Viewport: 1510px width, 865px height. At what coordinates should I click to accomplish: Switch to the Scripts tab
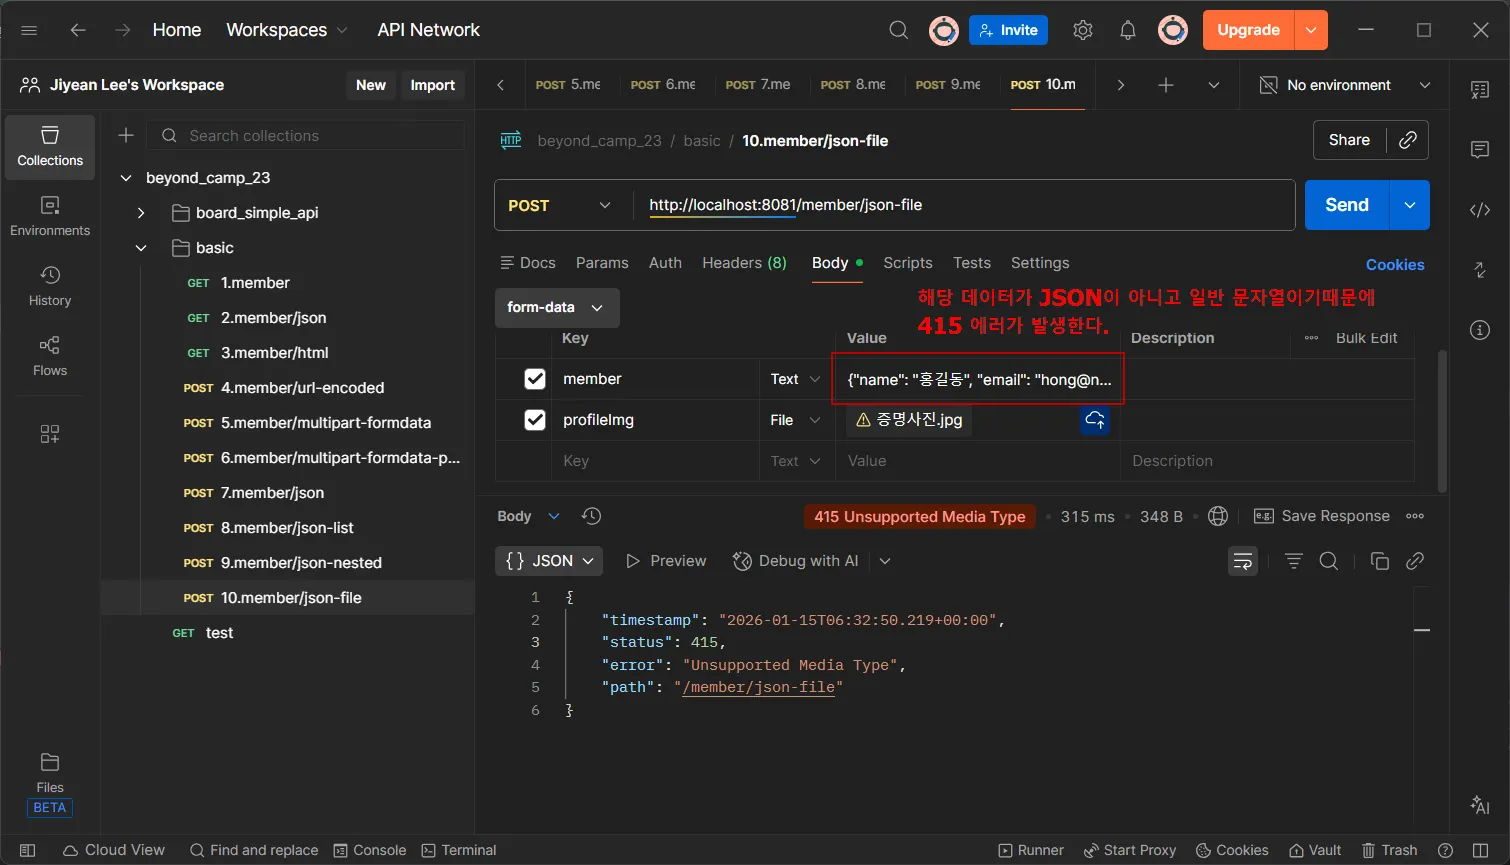(x=908, y=263)
